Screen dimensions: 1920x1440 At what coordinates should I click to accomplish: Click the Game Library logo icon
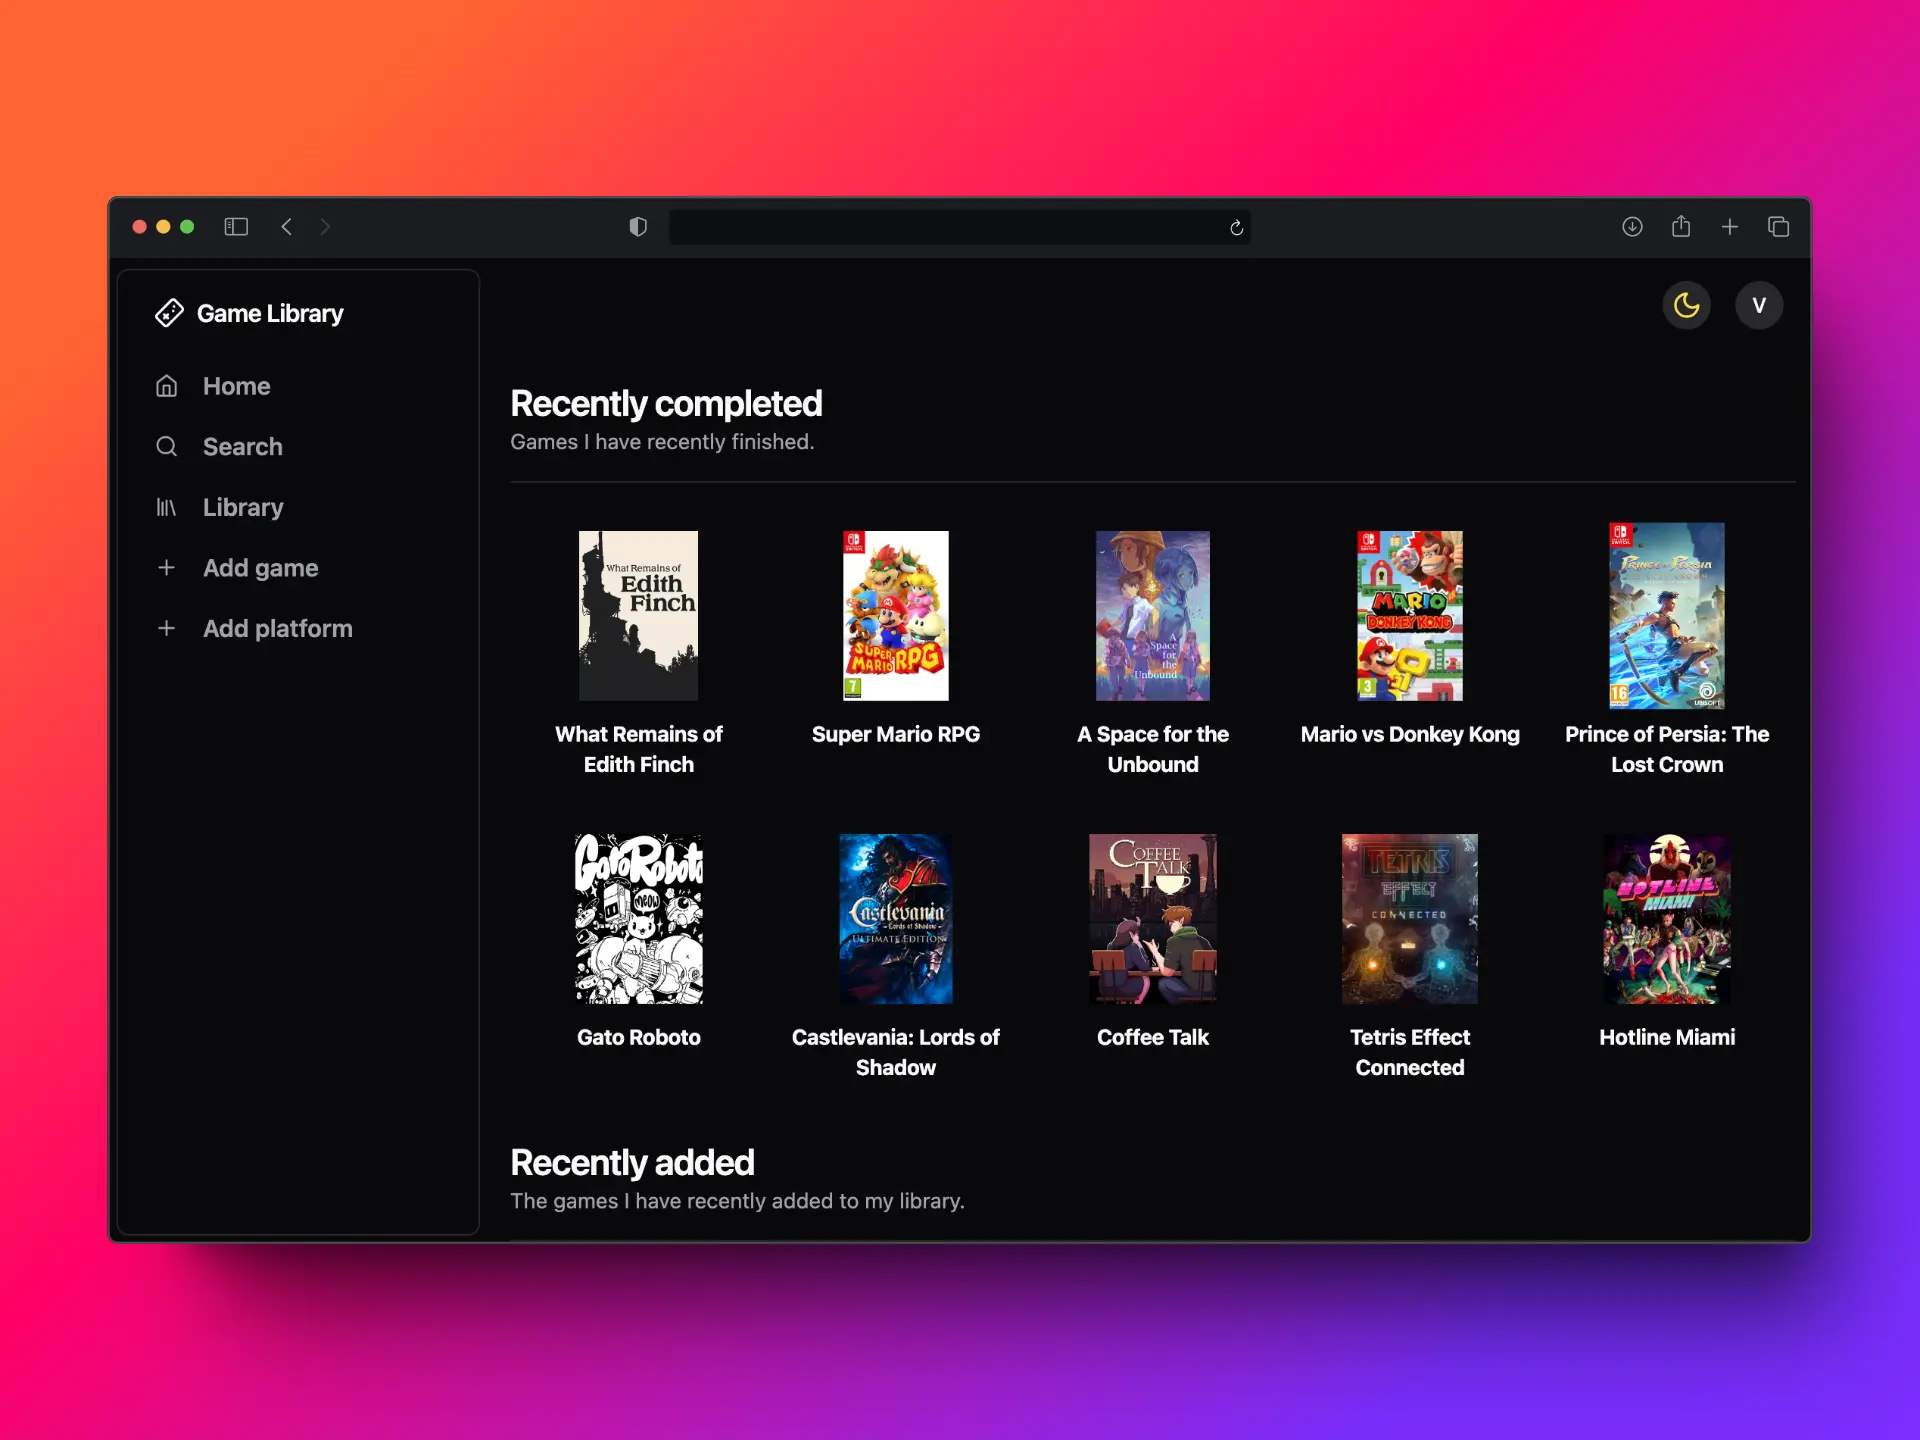pos(169,313)
